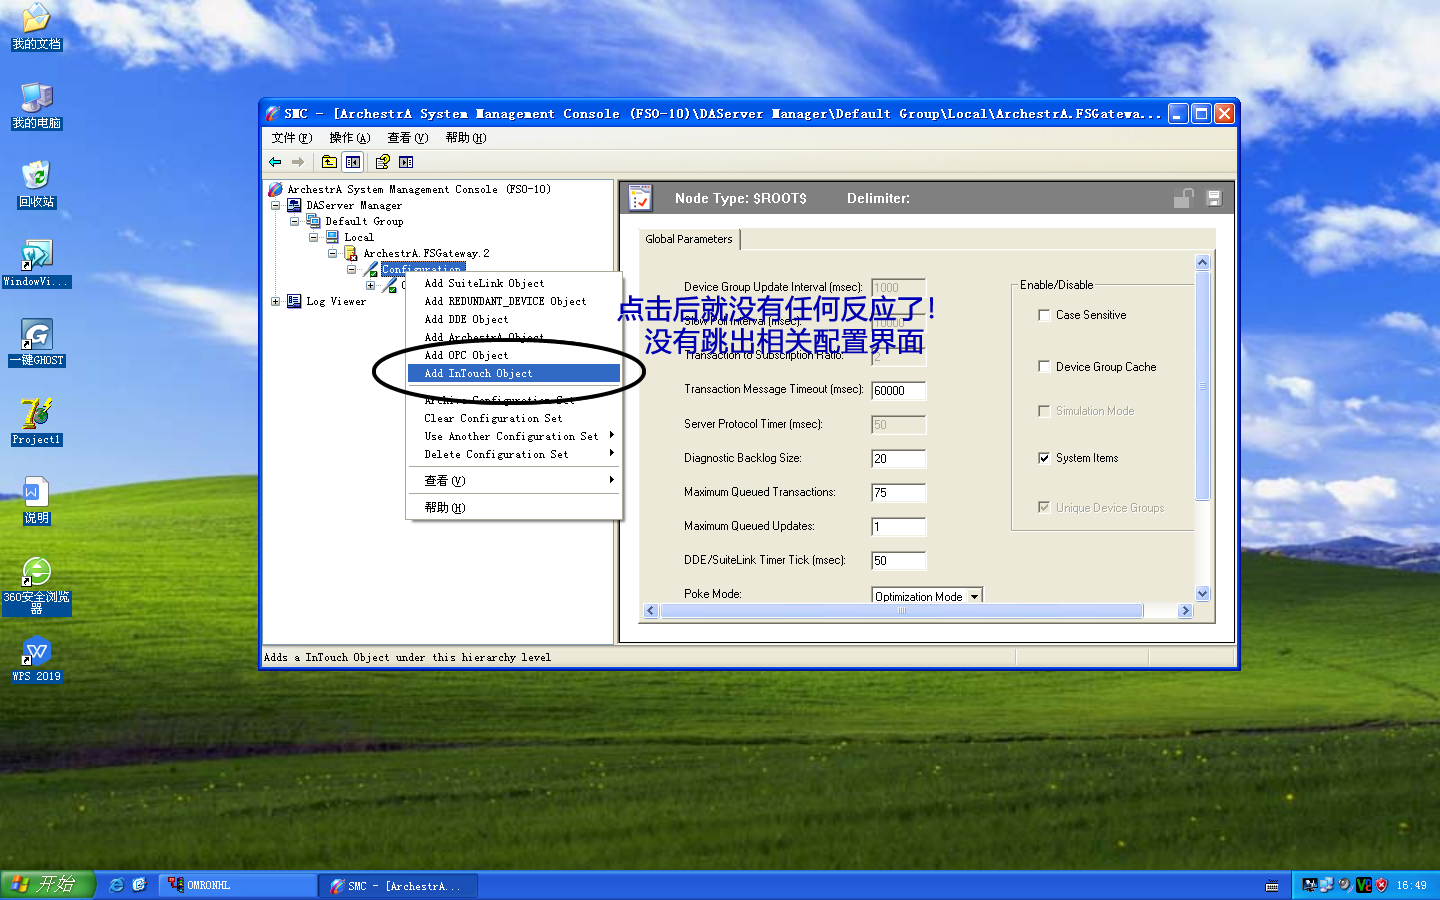Screen dimensions: 1440x900
Task: Click the Local computer node icon
Action: tap(332, 237)
